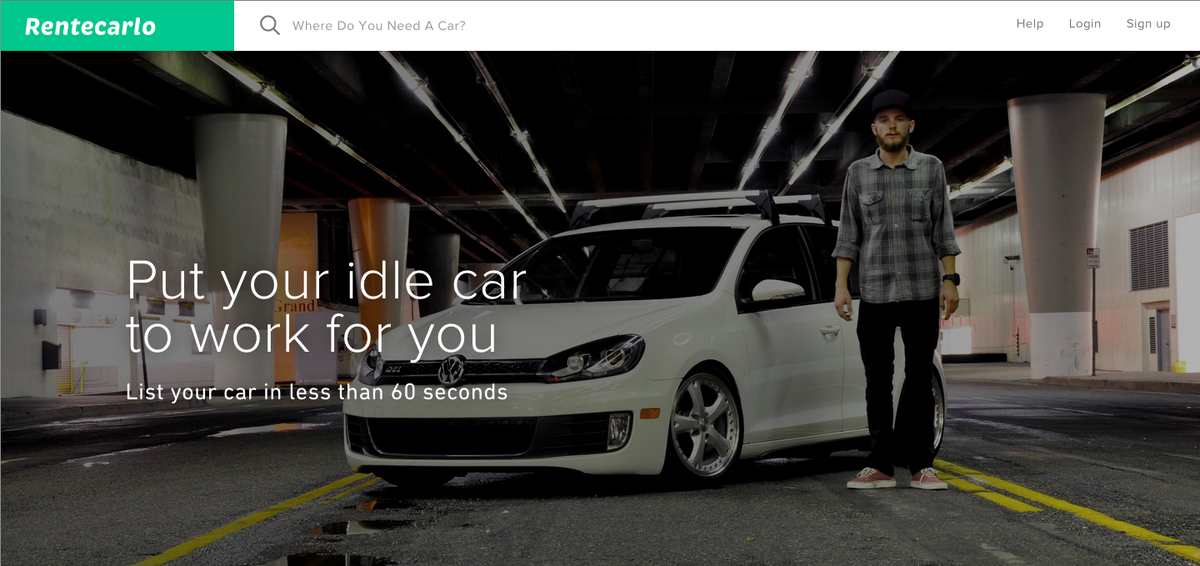The image size is (1200, 566).
Task: Click the Rentecarlo logo
Action: 90,26
